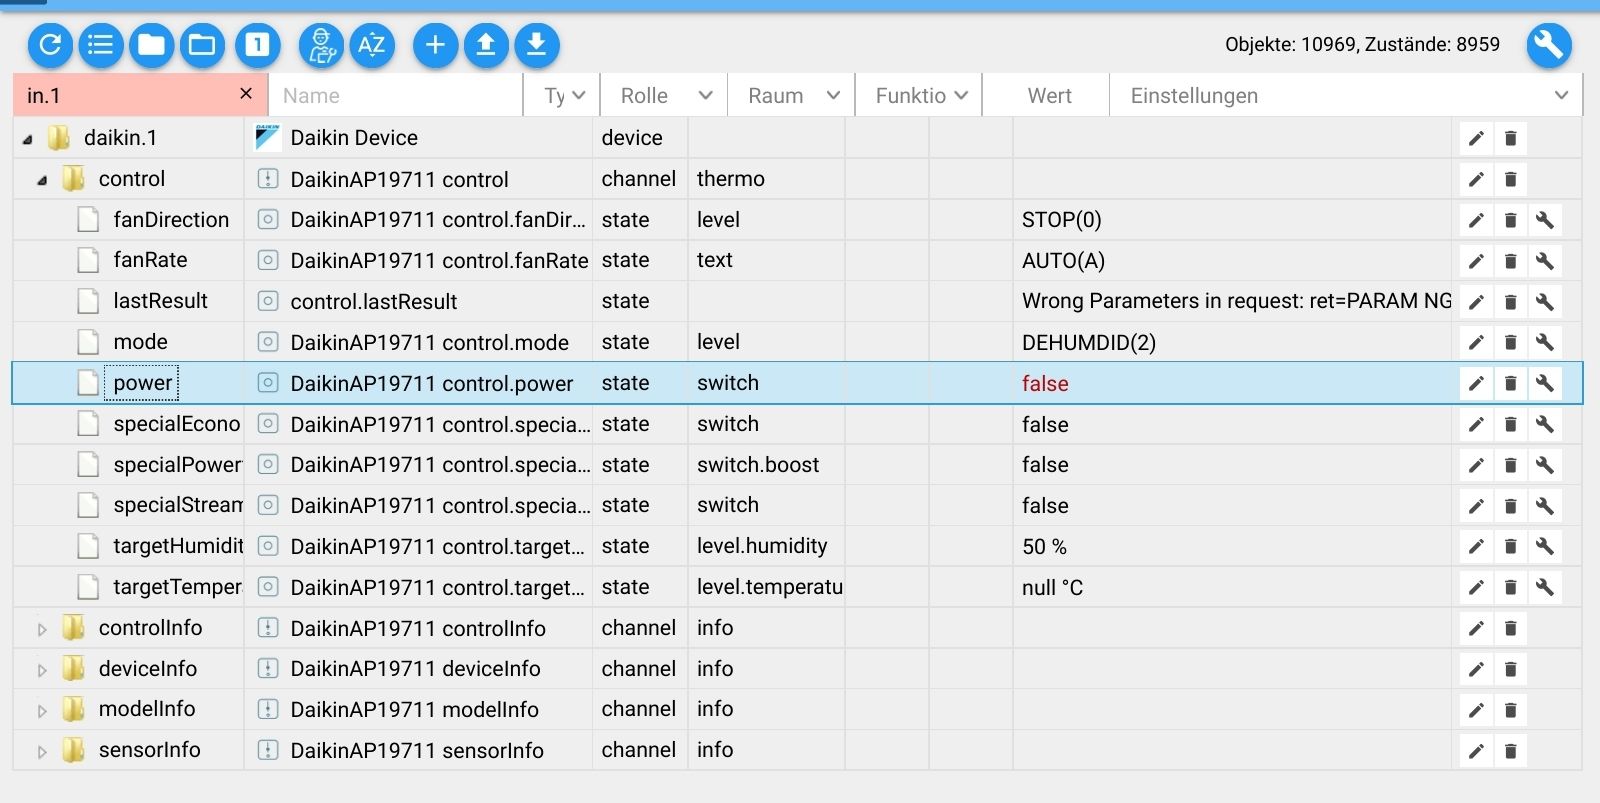The image size is (1600, 803).
Task: Click the AZ alphabetical sort icon
Action: pyautogui.click(x=372, y=45)
